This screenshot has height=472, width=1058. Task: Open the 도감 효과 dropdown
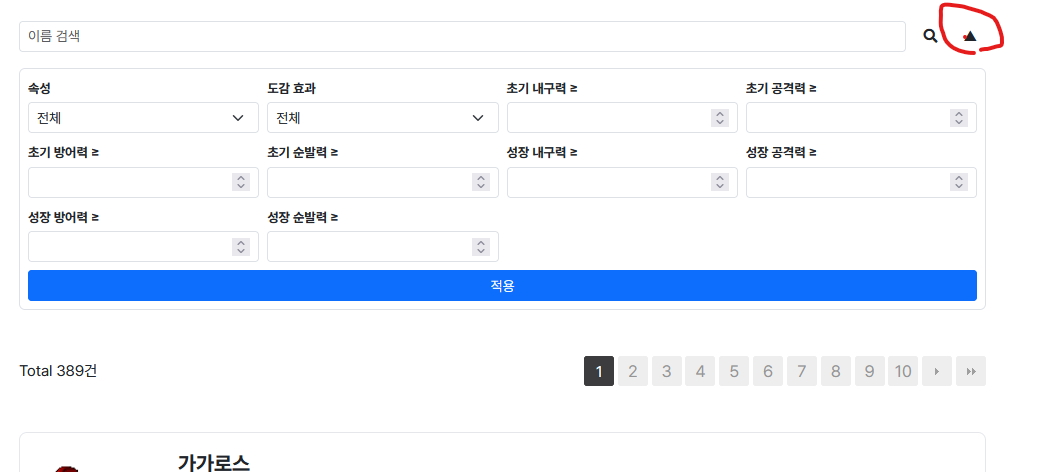382,118
